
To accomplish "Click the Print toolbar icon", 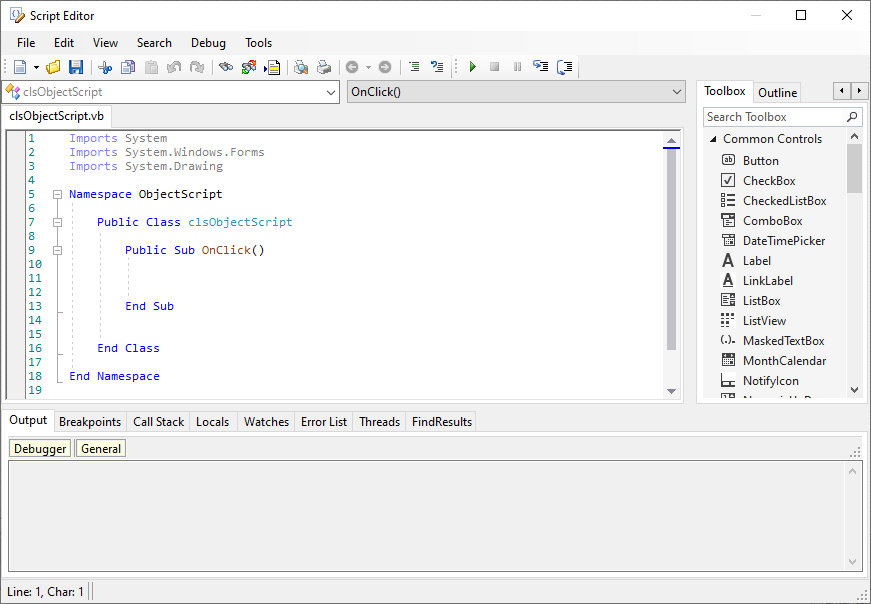I will pos(323,67).
